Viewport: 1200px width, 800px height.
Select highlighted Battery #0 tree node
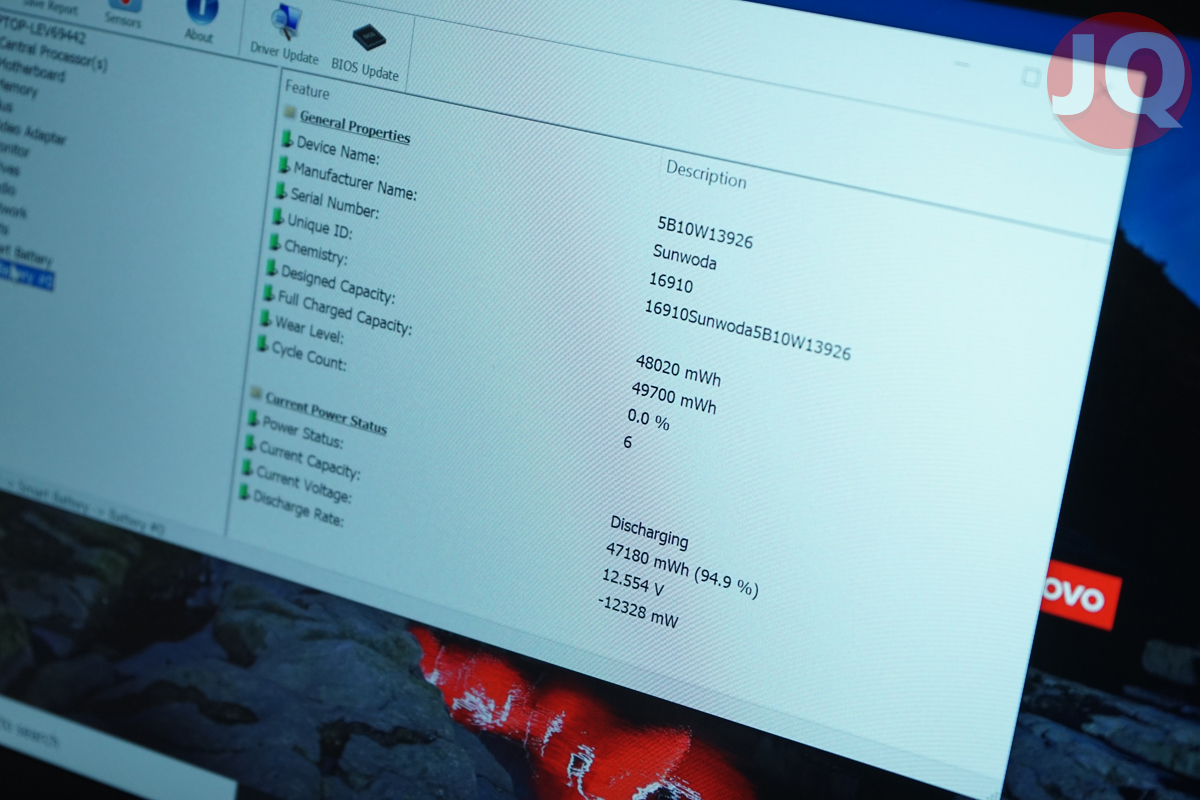pyautogui.click(x=26, y=276)
